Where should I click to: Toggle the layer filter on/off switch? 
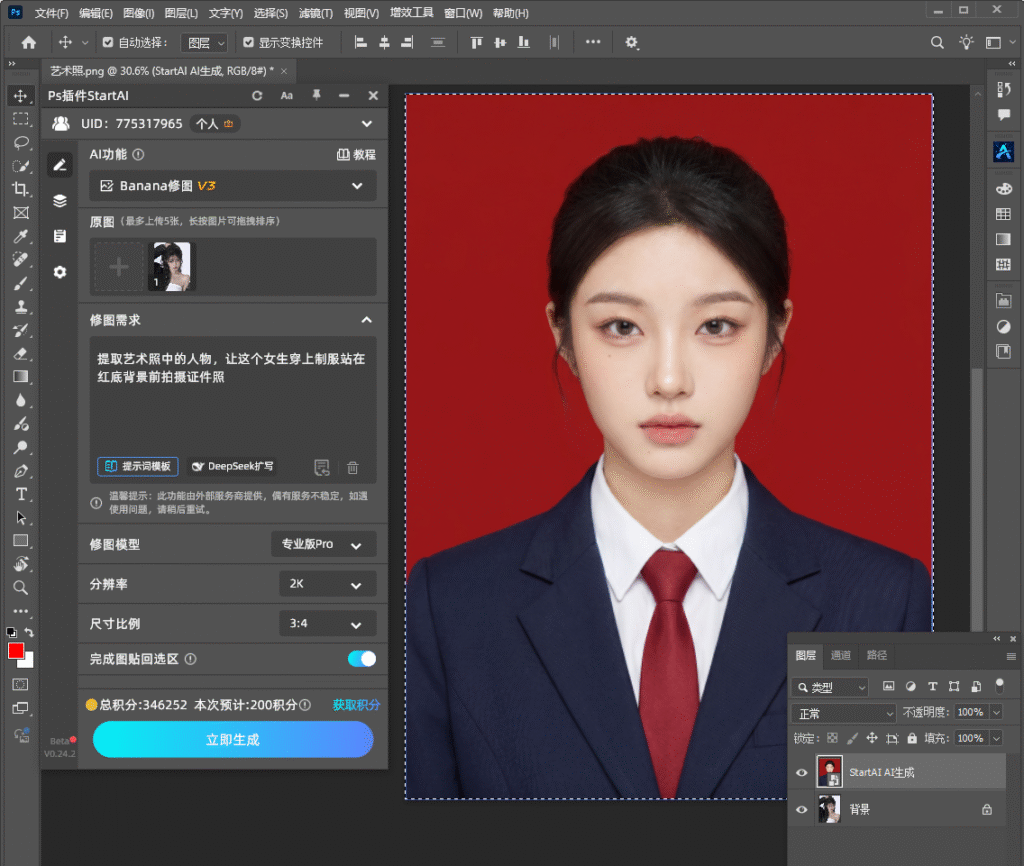999,686
